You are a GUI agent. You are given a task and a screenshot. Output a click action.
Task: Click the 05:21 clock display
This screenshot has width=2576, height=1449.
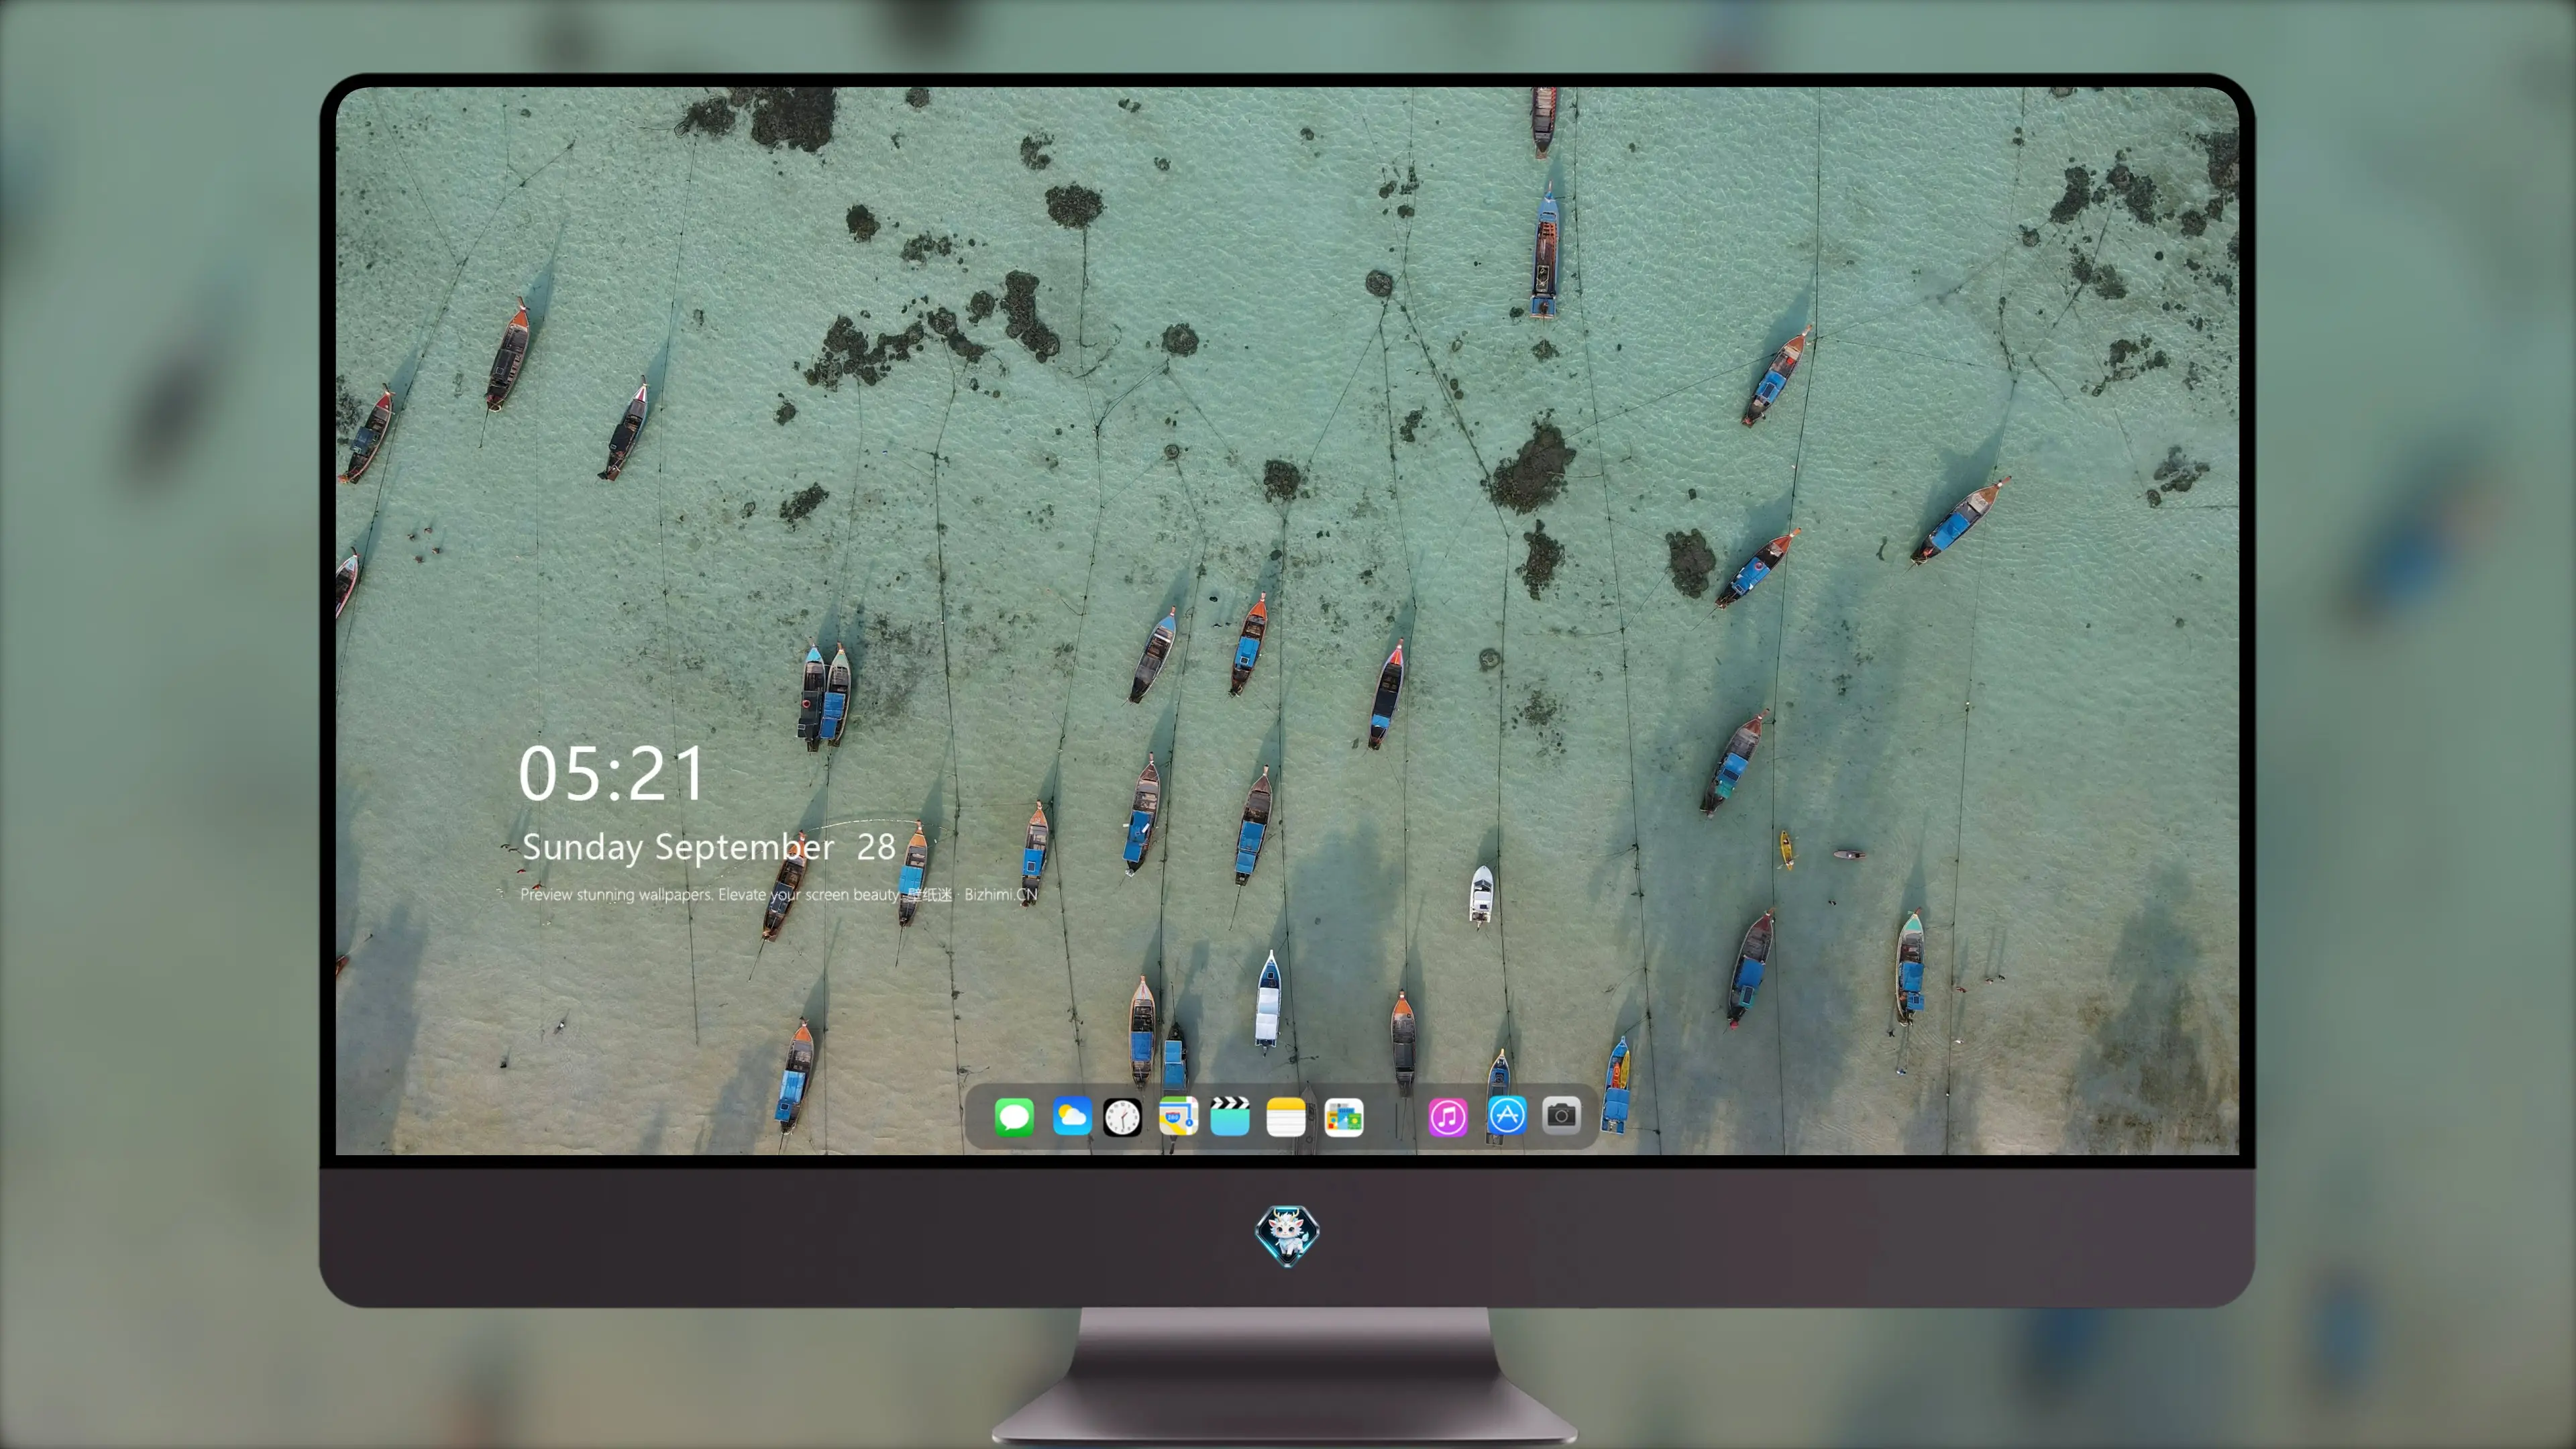611,773
